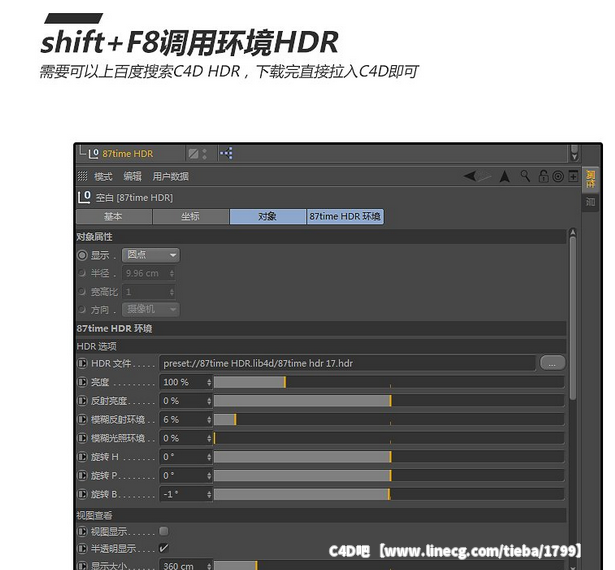This screenshot has width=615, height=570.
Task: Open the 模式 menu
Action: pyautogui.click(x=103, y=177)
